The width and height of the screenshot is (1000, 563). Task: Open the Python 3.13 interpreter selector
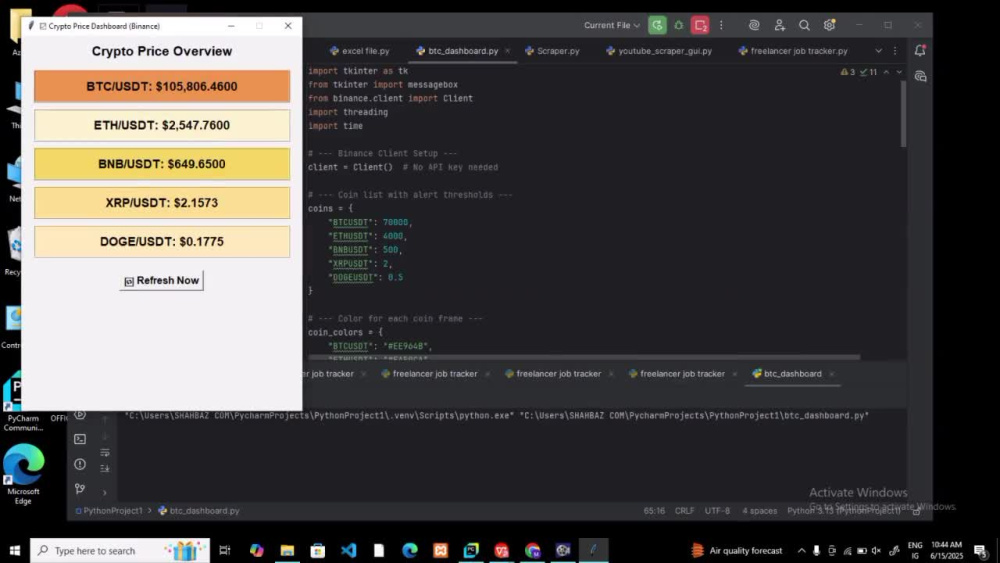click(844, 511)
